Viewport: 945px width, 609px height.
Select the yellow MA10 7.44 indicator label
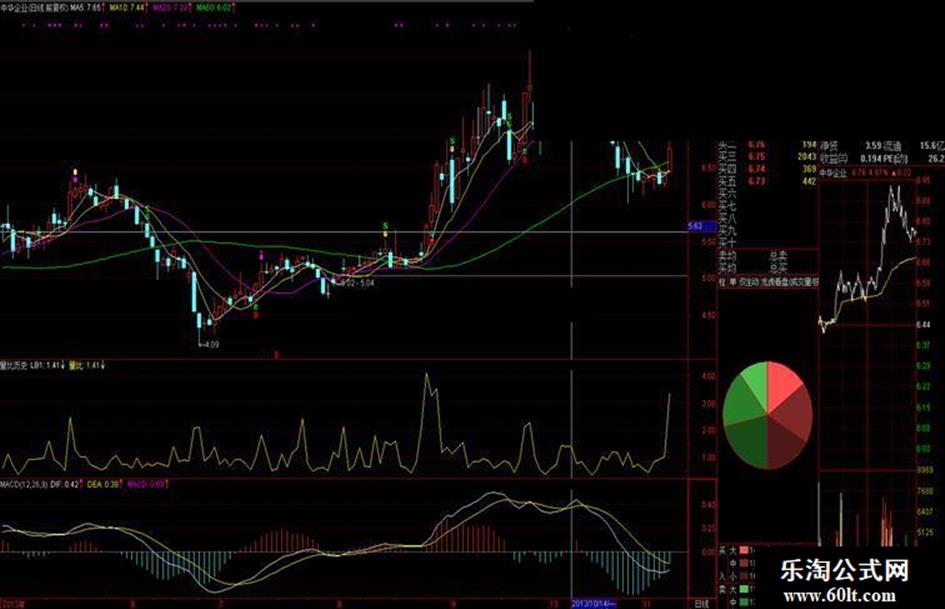tap(127, 8)
